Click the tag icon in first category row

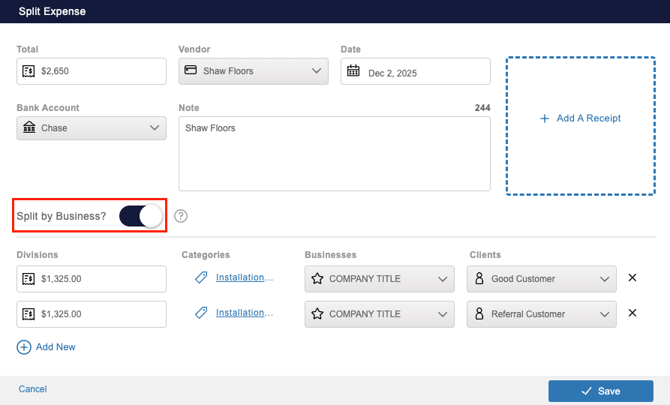click(201, 278)
